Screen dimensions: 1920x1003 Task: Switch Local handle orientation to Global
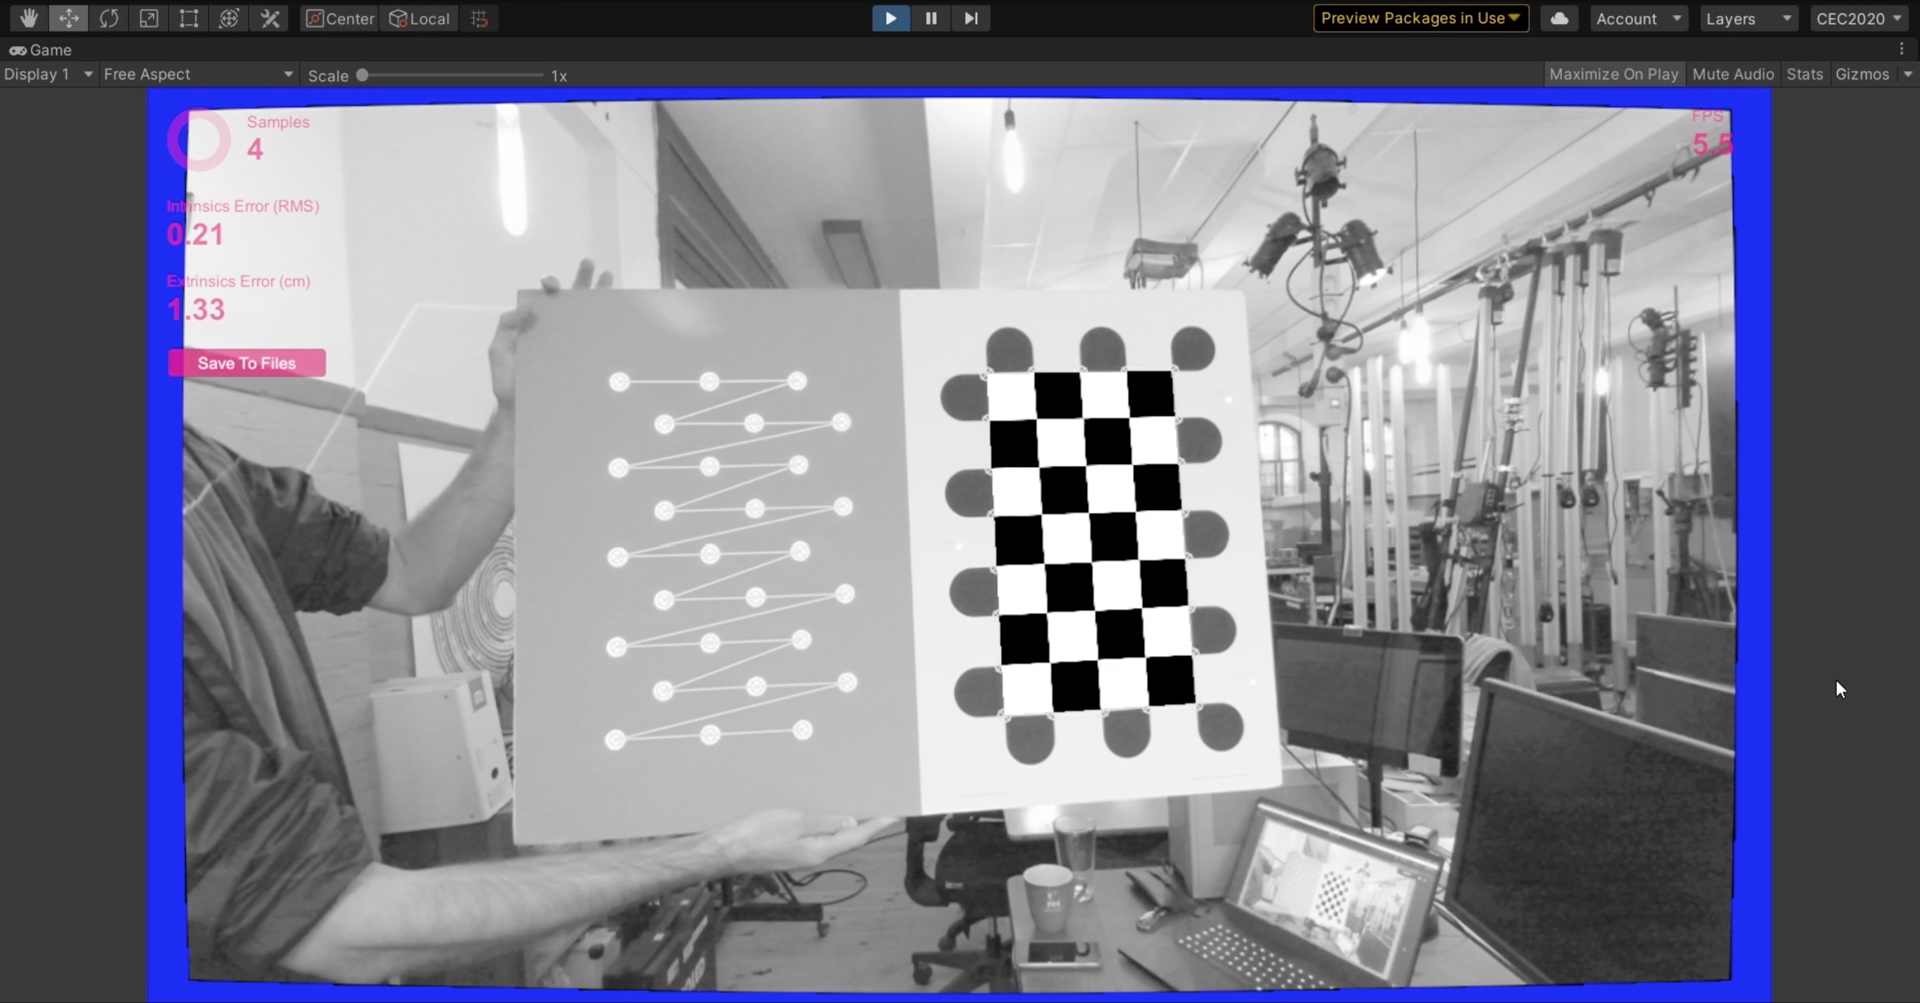pos(420,18)
